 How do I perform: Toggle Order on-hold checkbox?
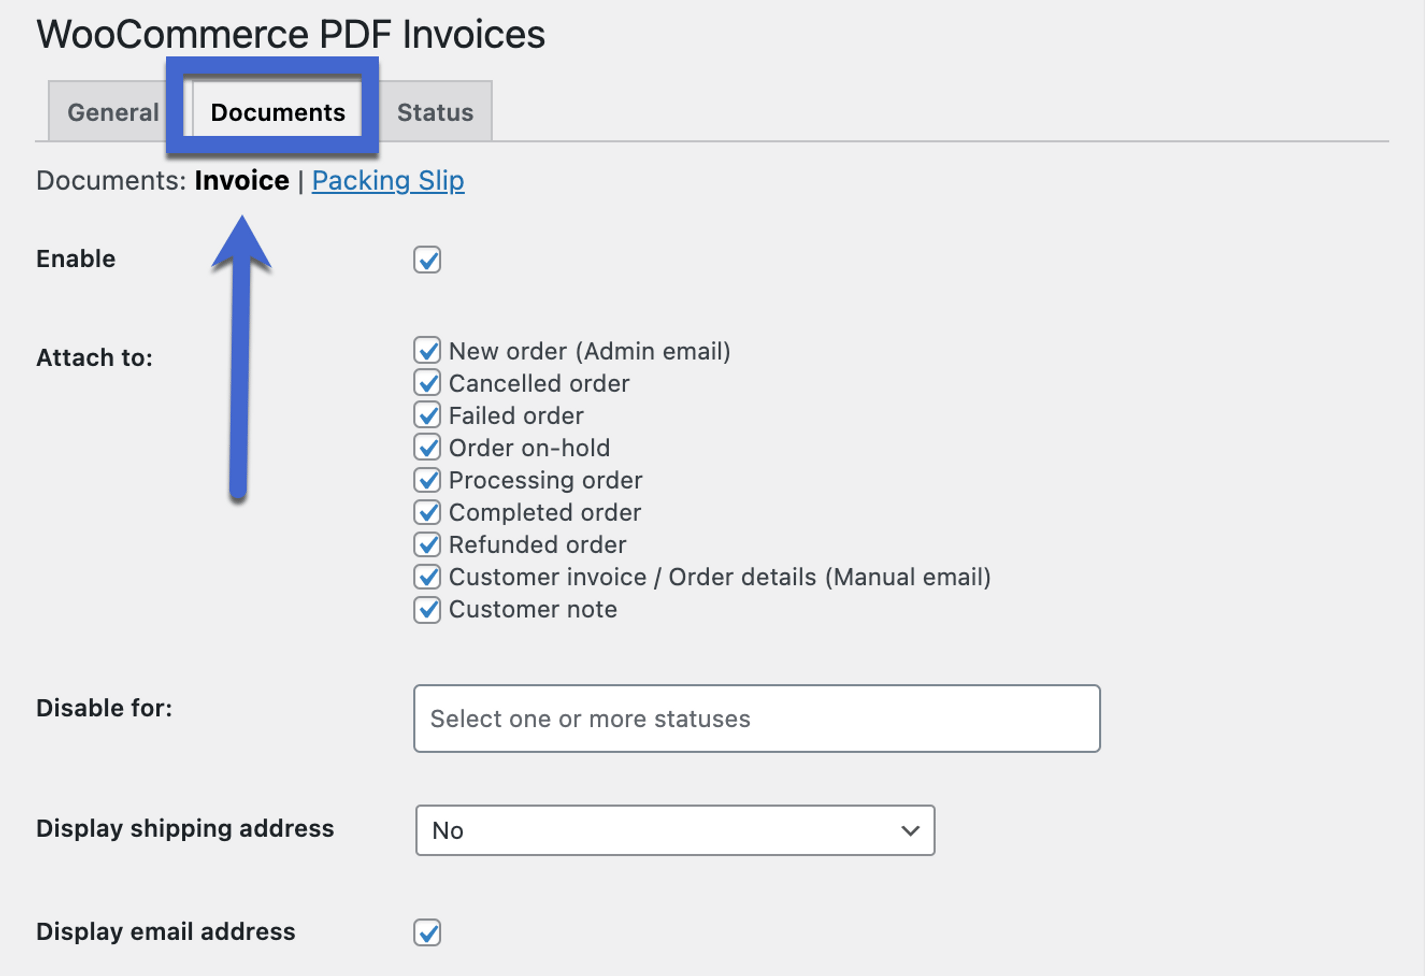click(x=427, y=447)
